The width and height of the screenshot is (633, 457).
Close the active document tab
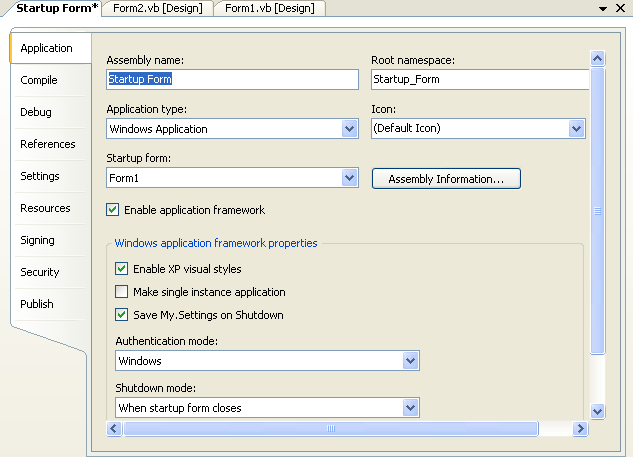620,8
